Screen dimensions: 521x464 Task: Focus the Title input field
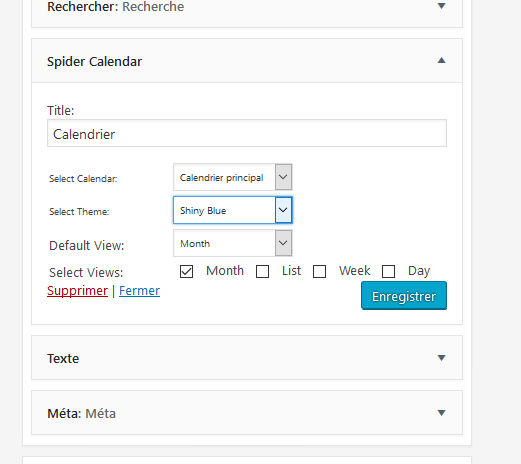pos(247,133)
